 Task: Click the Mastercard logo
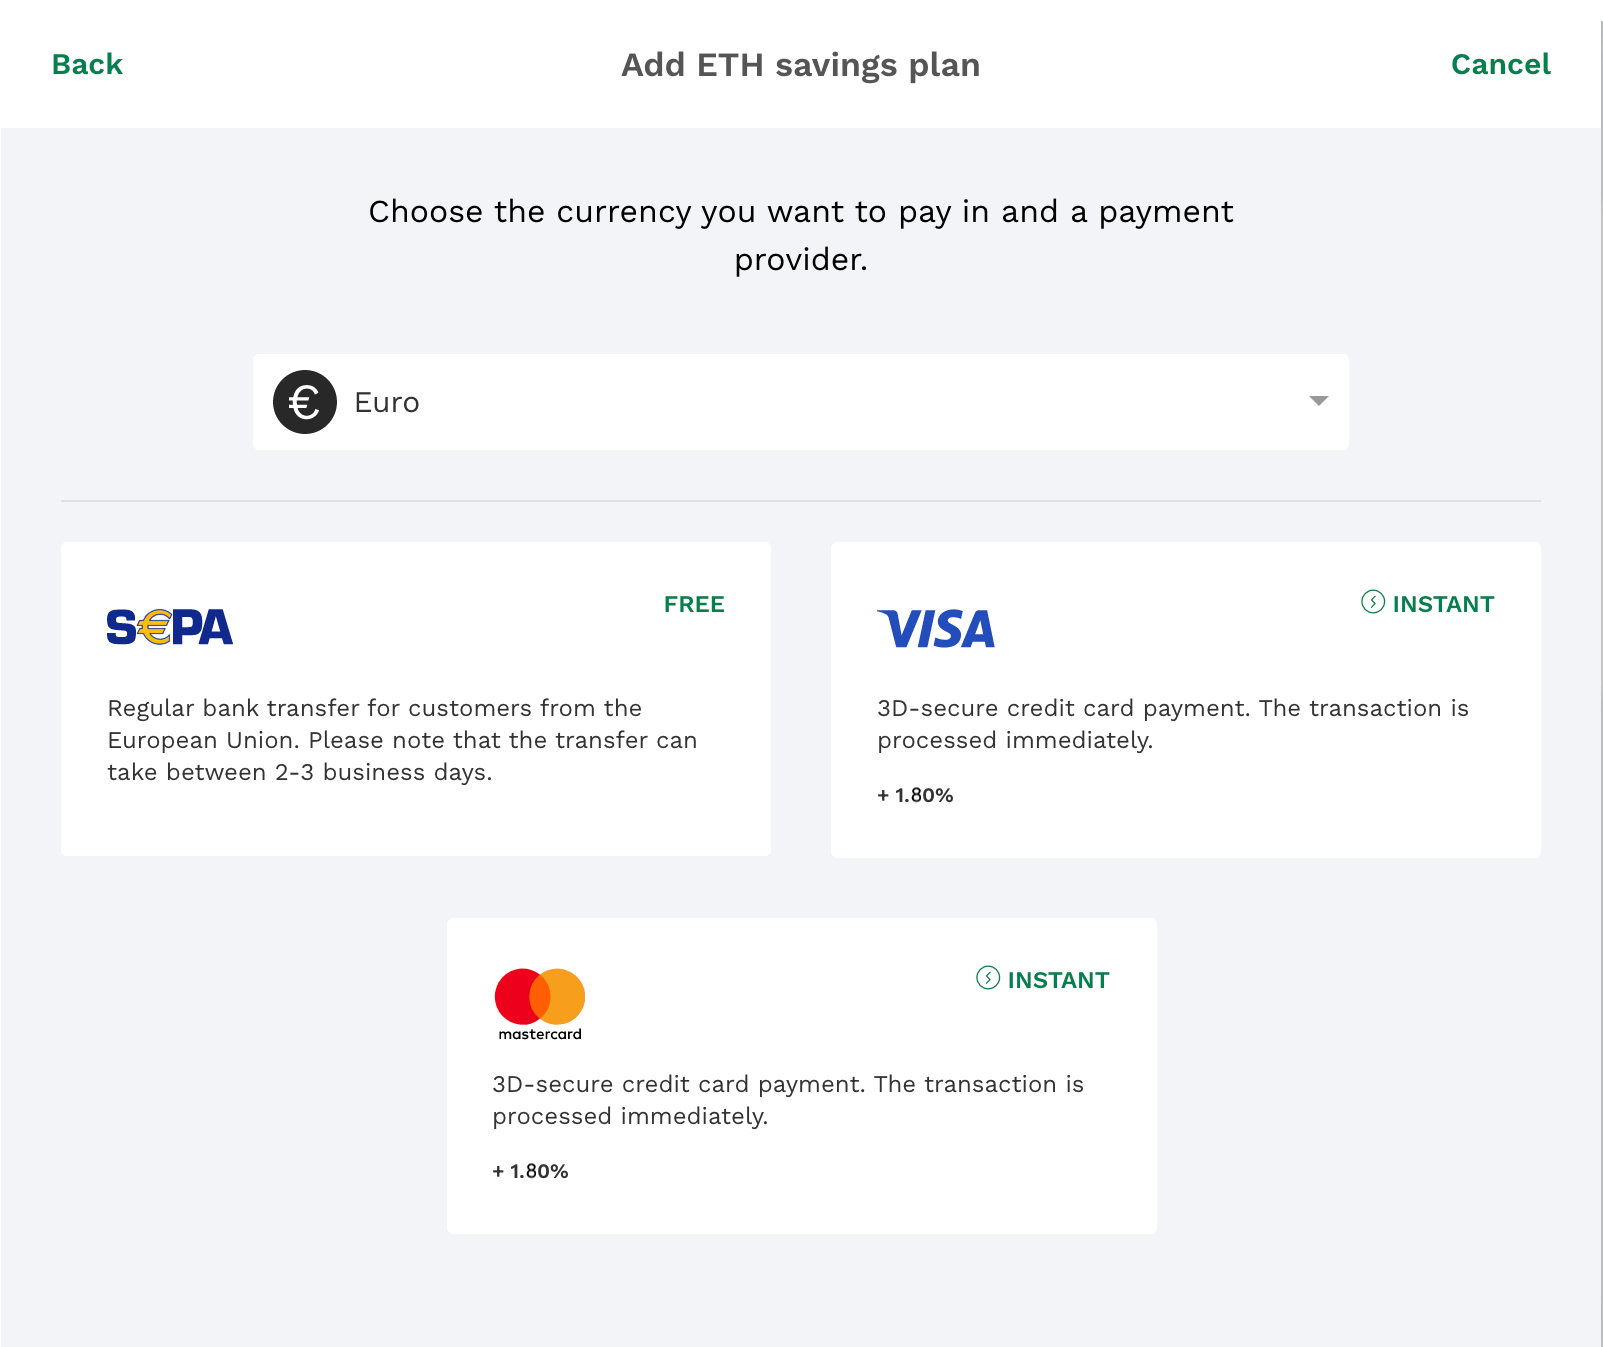click(540, 1004)
